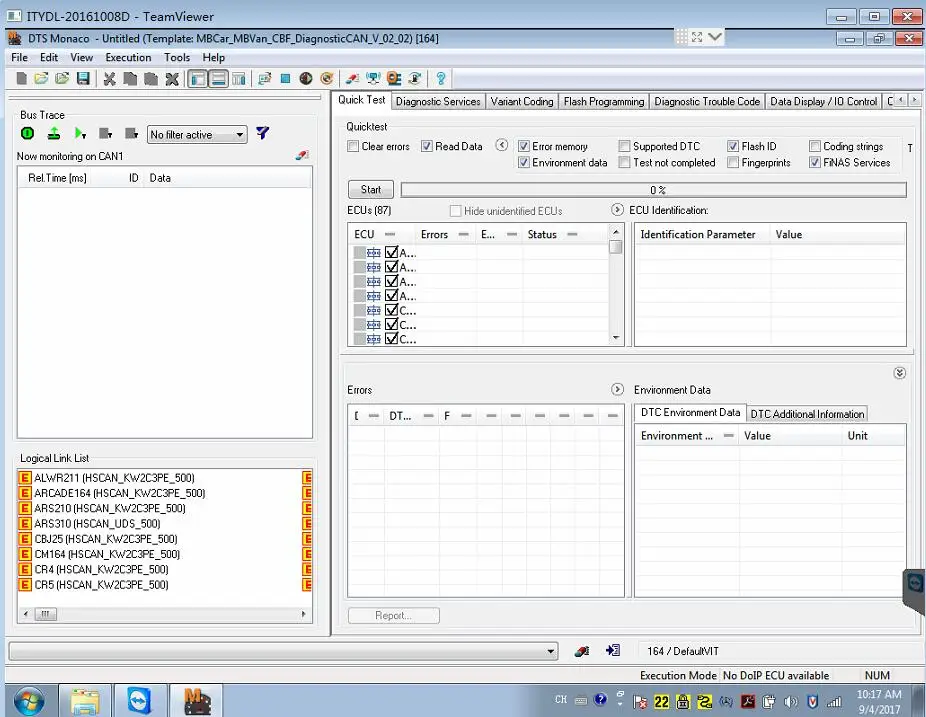
Task: Uncheck the Flash ID option
Action: pos(733,147)
